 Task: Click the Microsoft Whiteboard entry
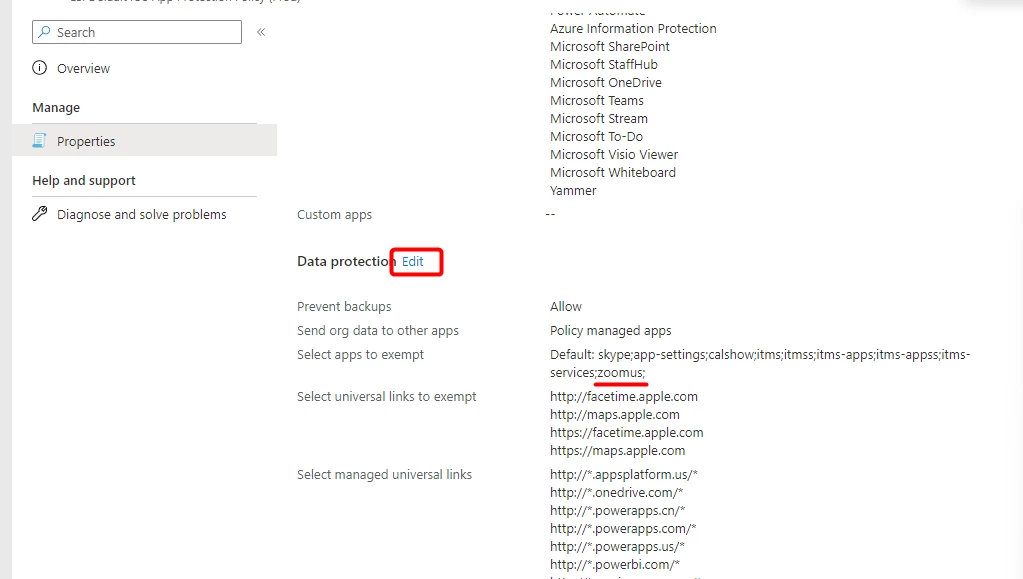point(613,172)
